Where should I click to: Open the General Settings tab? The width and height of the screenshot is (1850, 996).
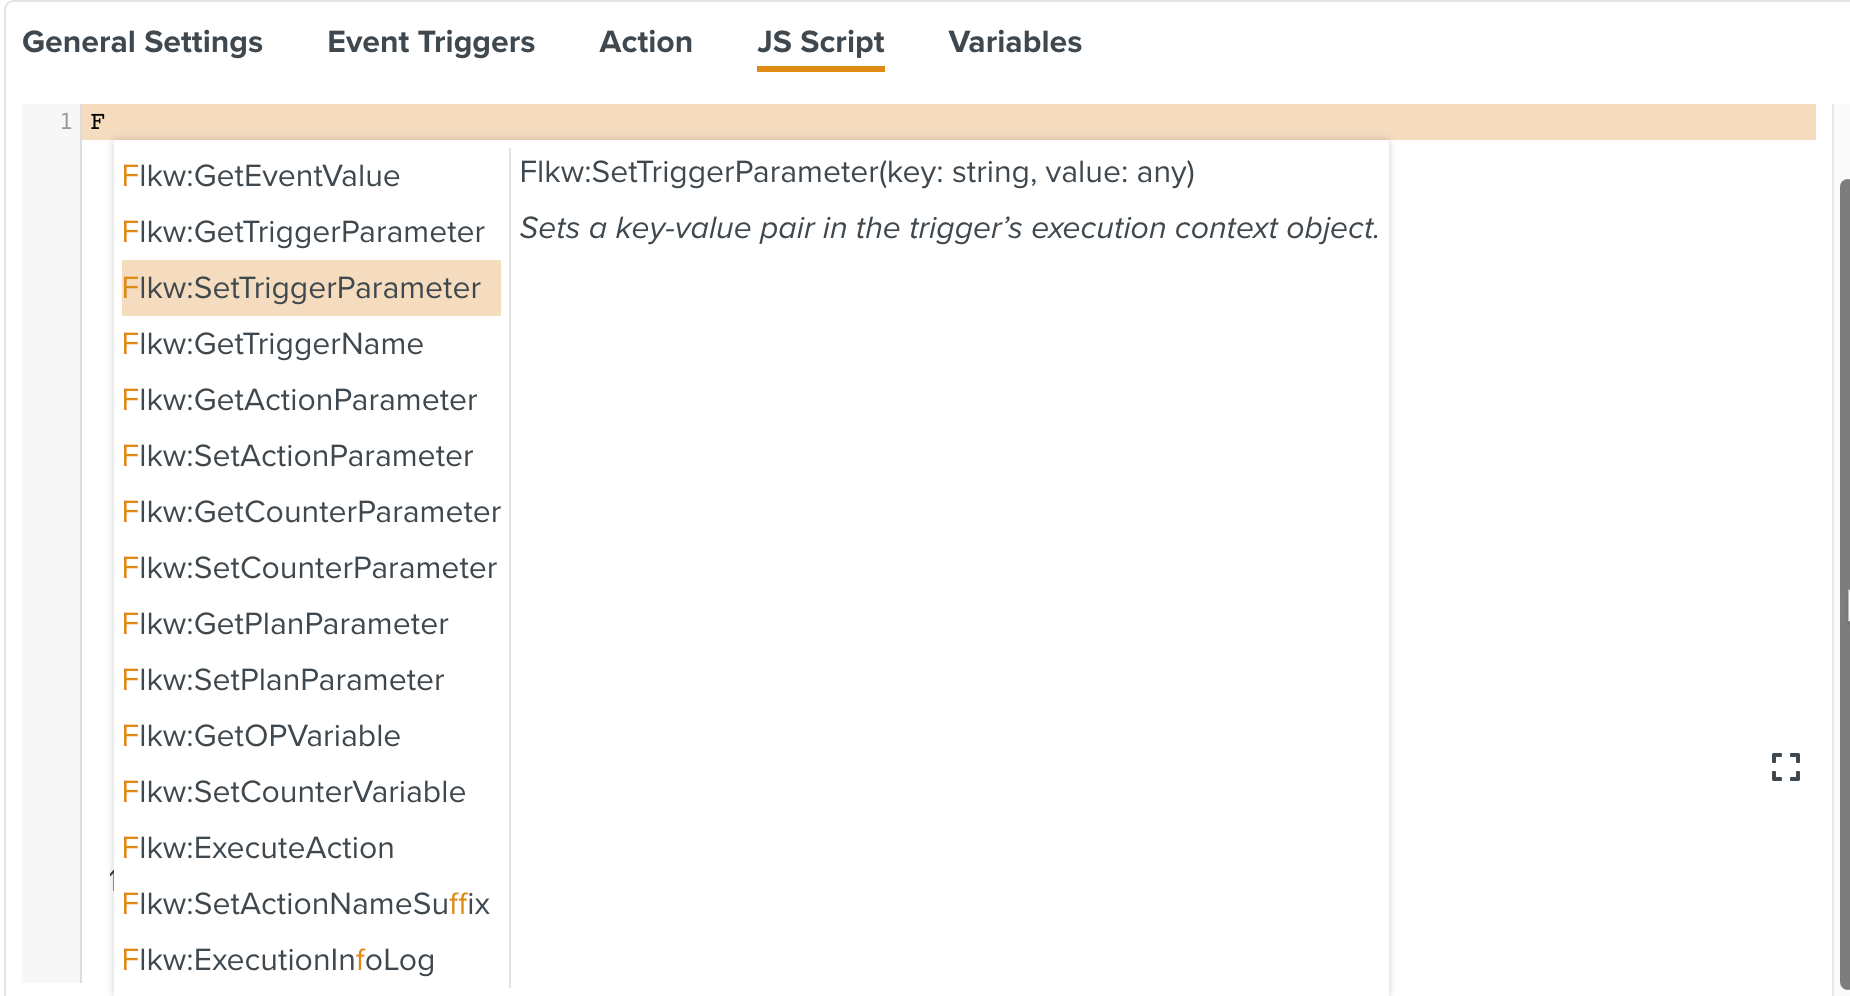142,42
